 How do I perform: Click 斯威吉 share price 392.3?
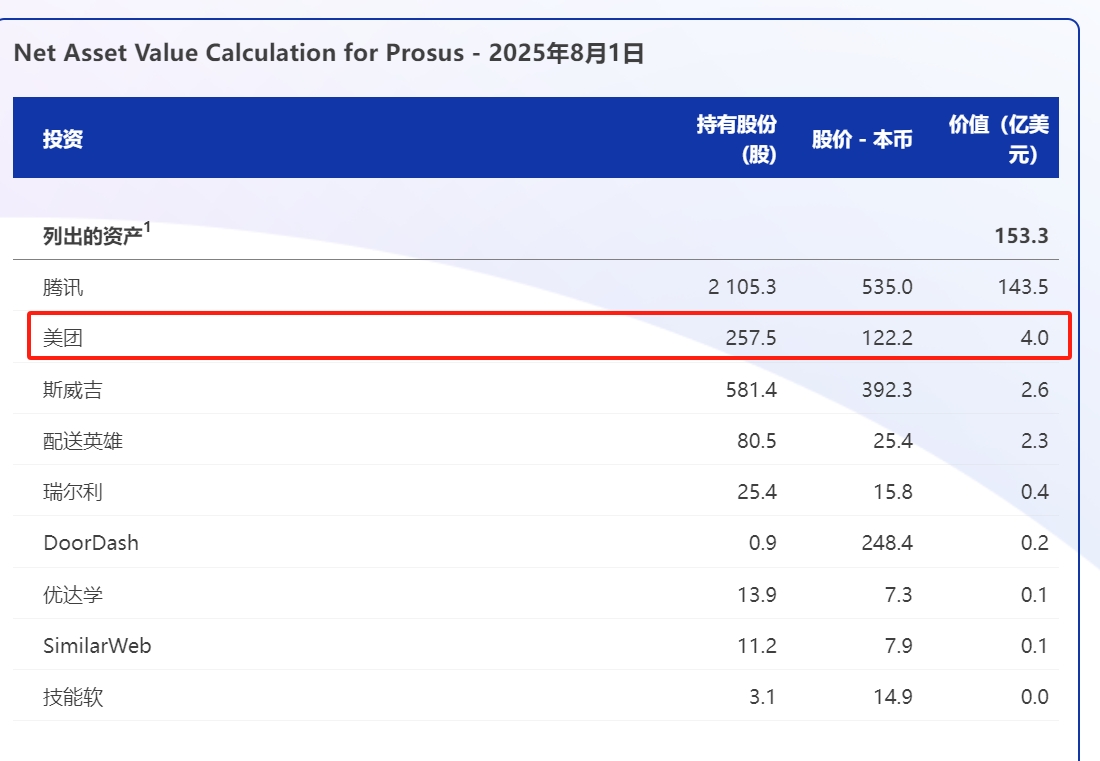pyautogui.click(x=887, y=389)
